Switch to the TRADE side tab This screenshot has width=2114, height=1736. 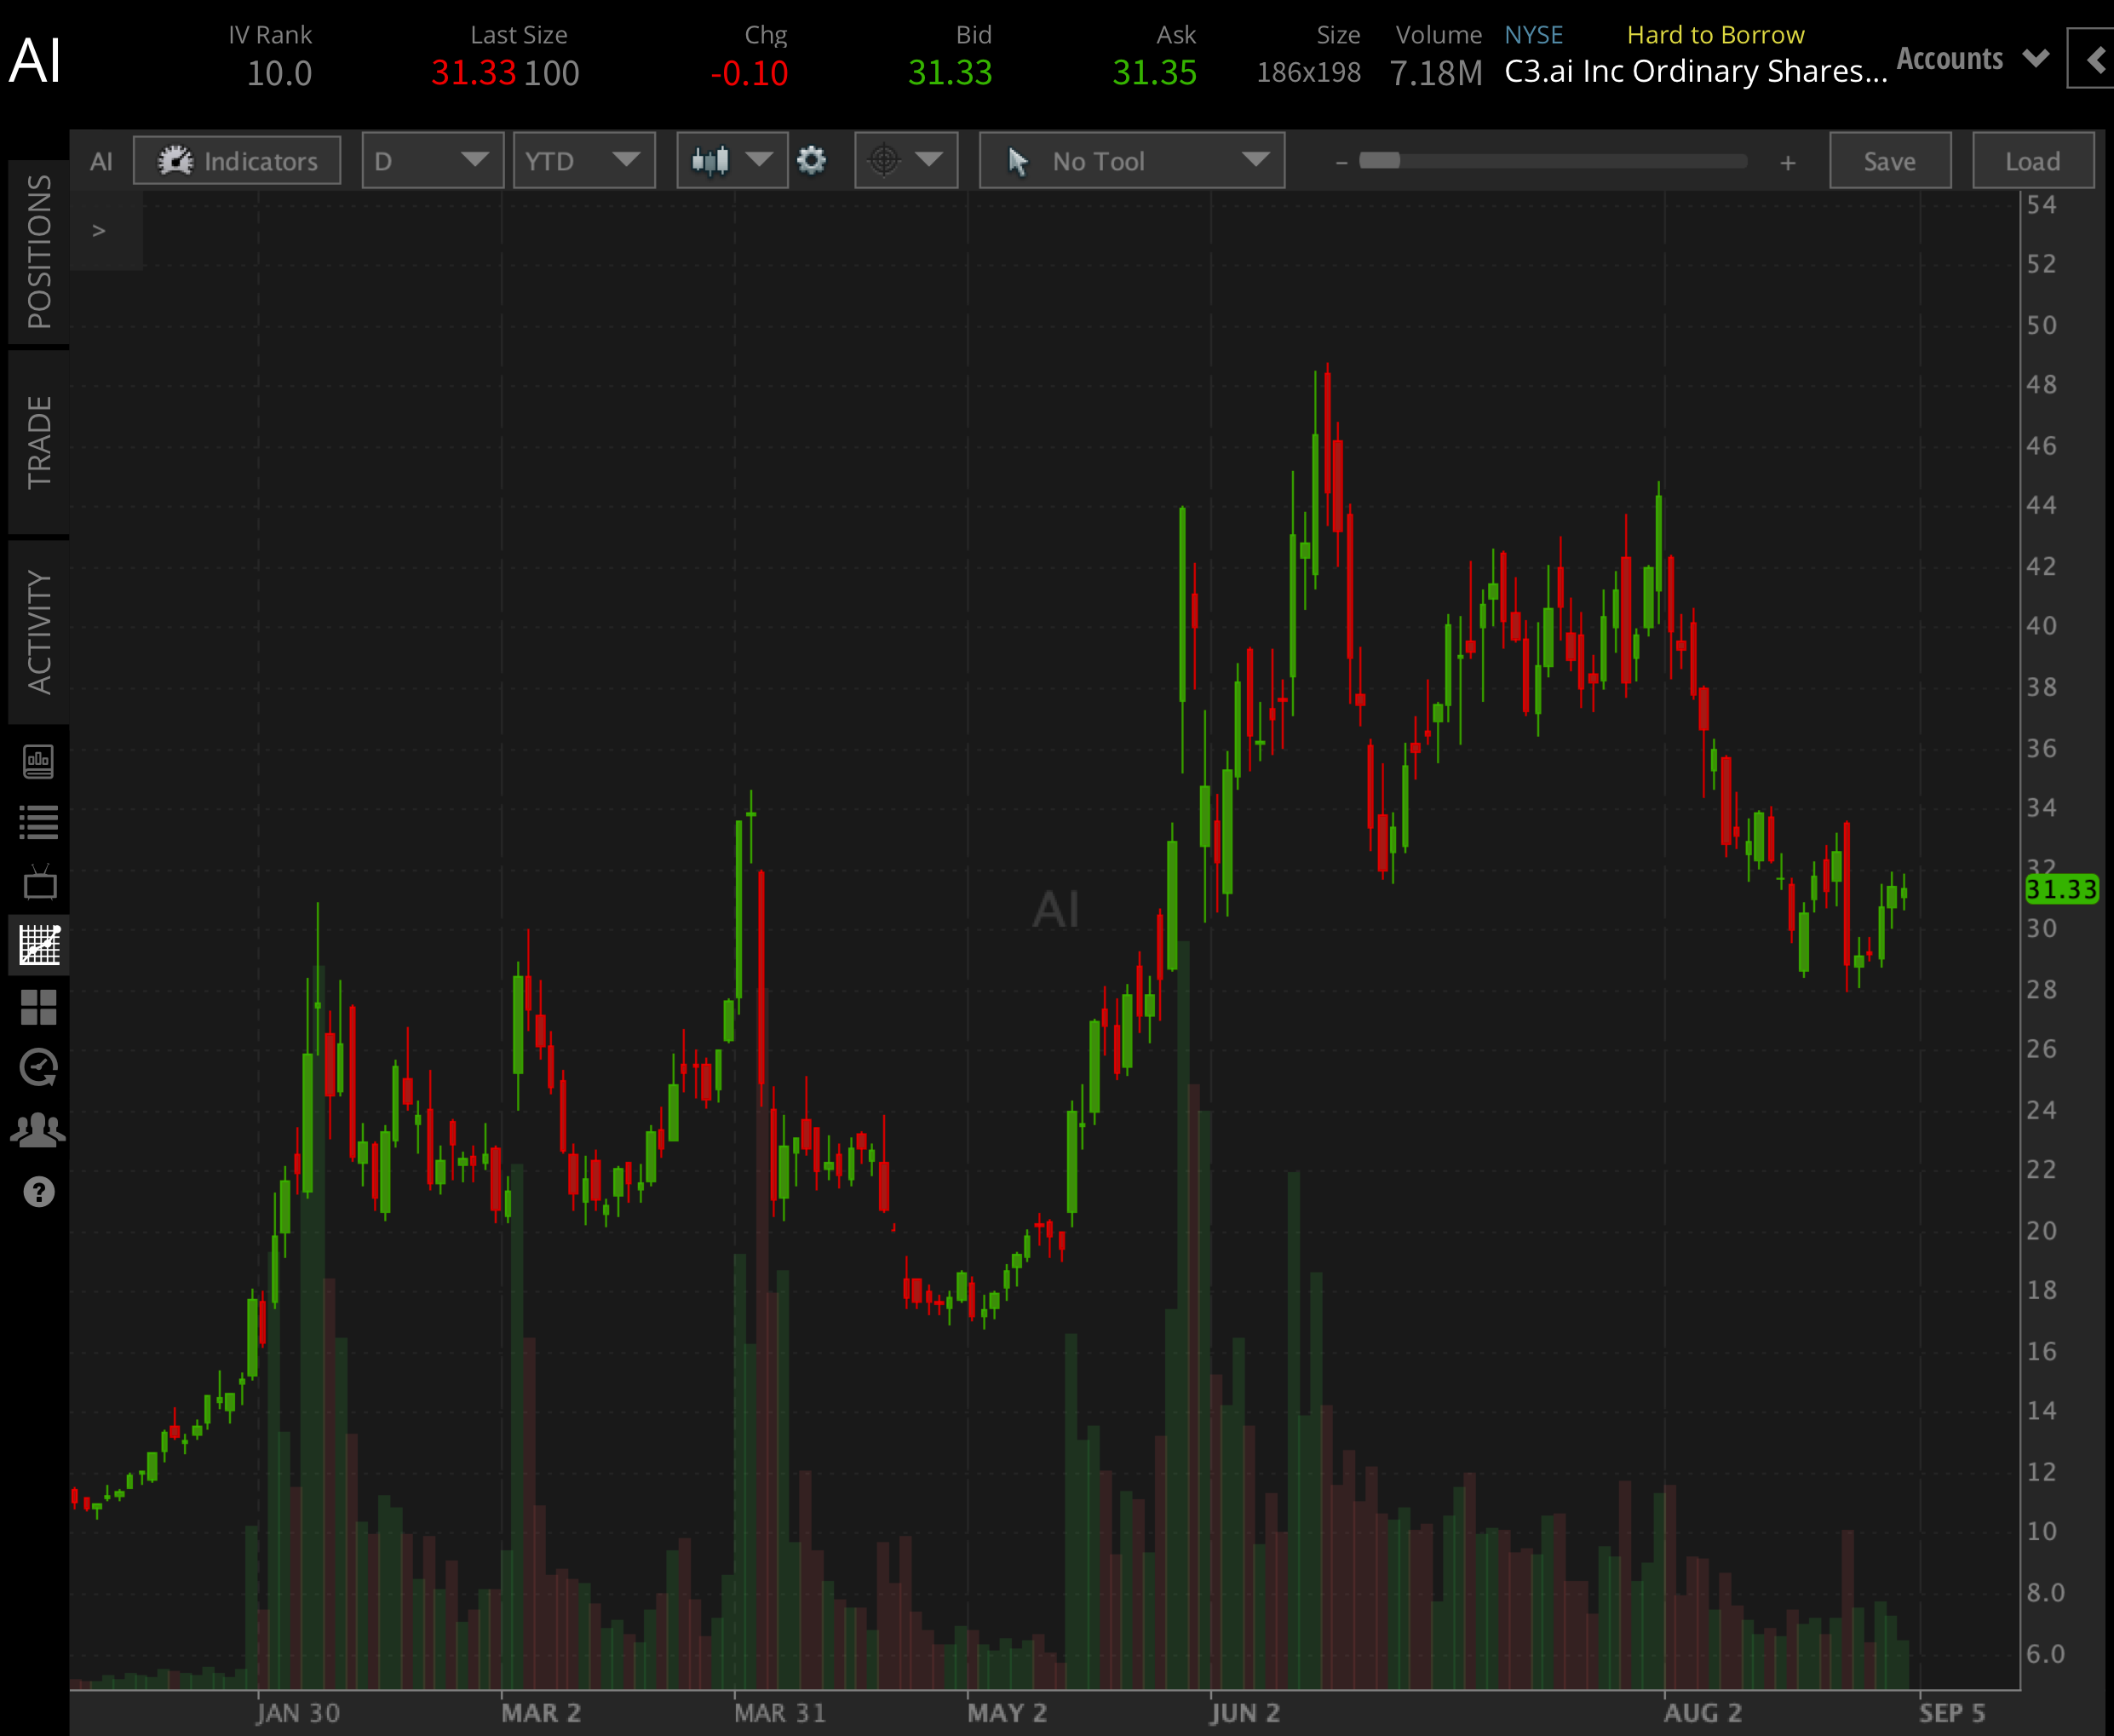click(39, 441)
